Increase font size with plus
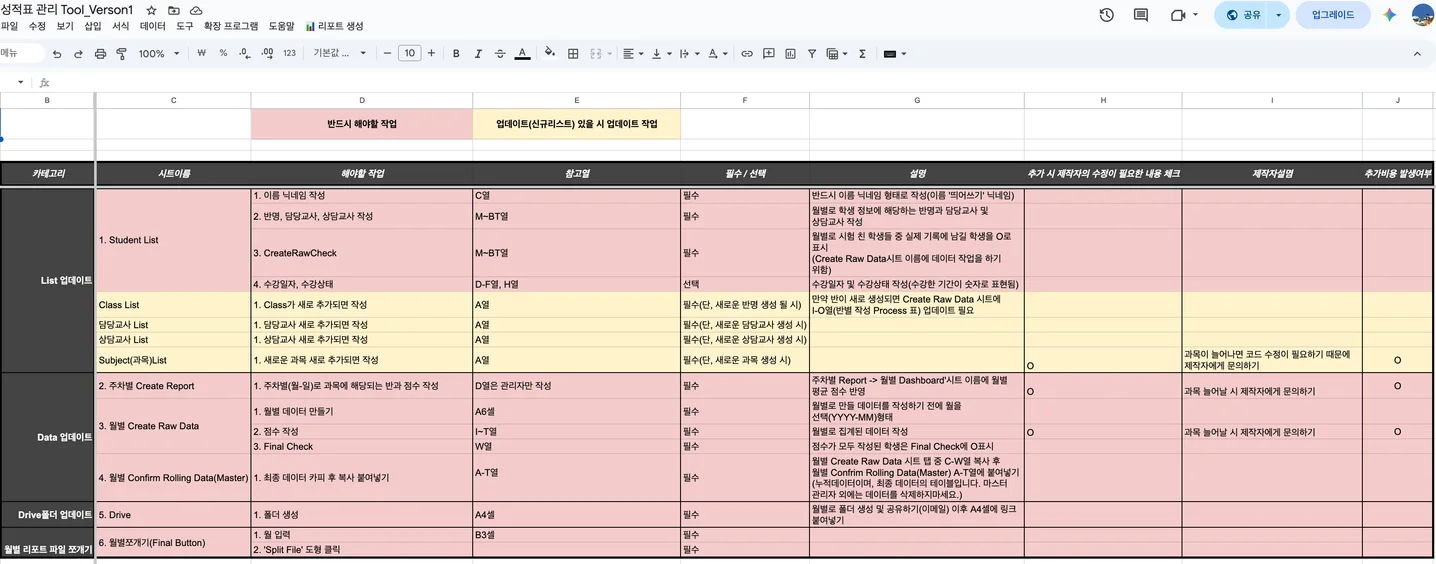 pyautogui.click(x=431, y=54)
